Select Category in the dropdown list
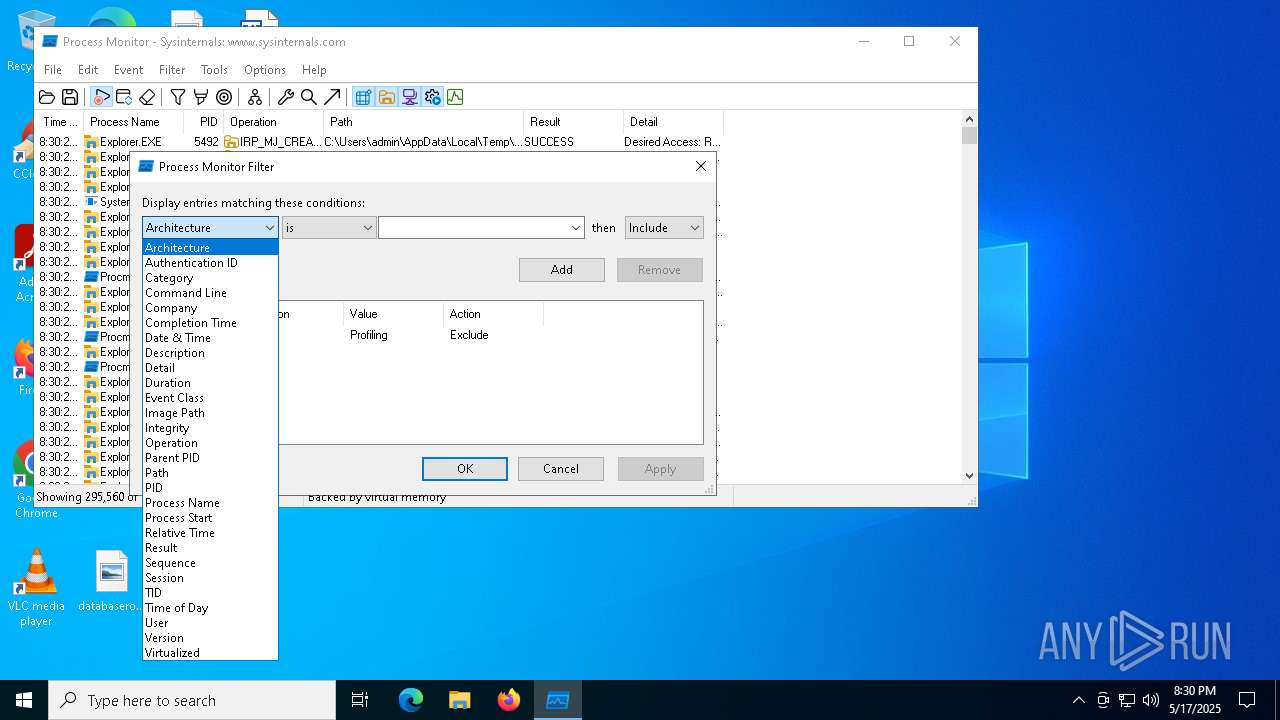The height and width of the screenshot is (720, 1280). point(210,278)
